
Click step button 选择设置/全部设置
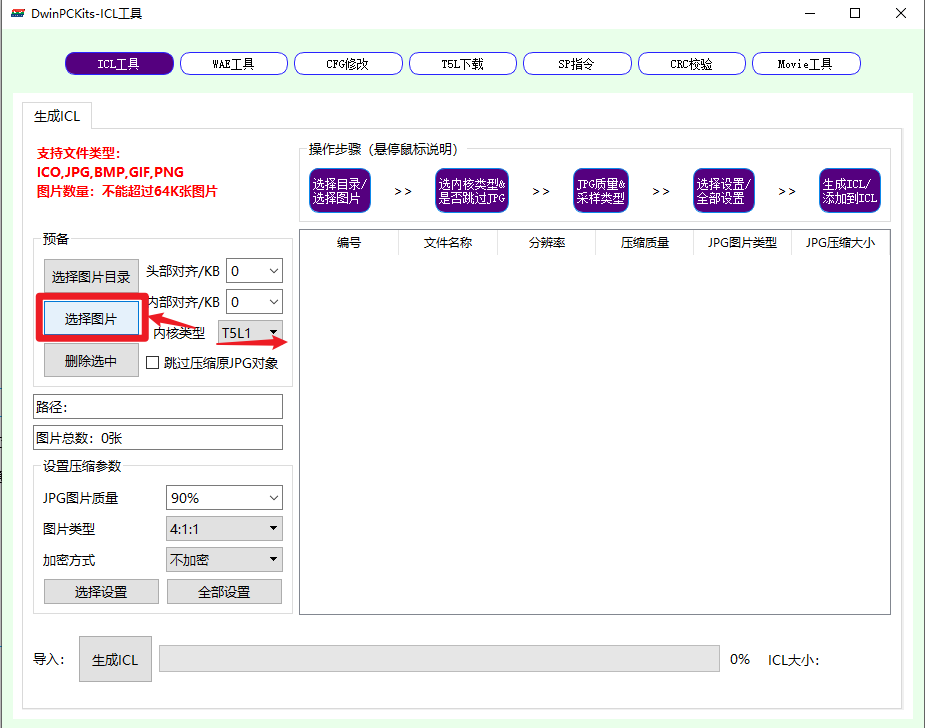click(723, 191)
